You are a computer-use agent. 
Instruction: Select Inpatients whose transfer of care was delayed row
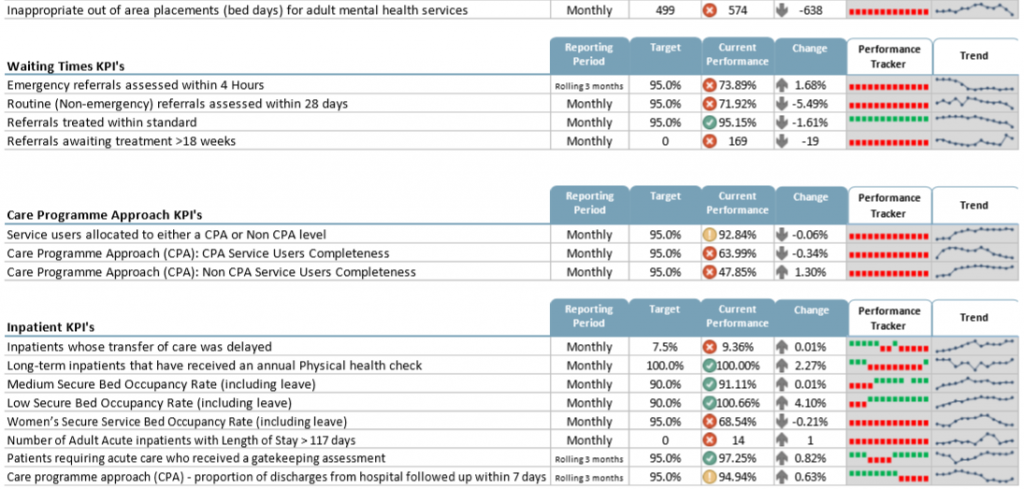[x=511, y=347]
